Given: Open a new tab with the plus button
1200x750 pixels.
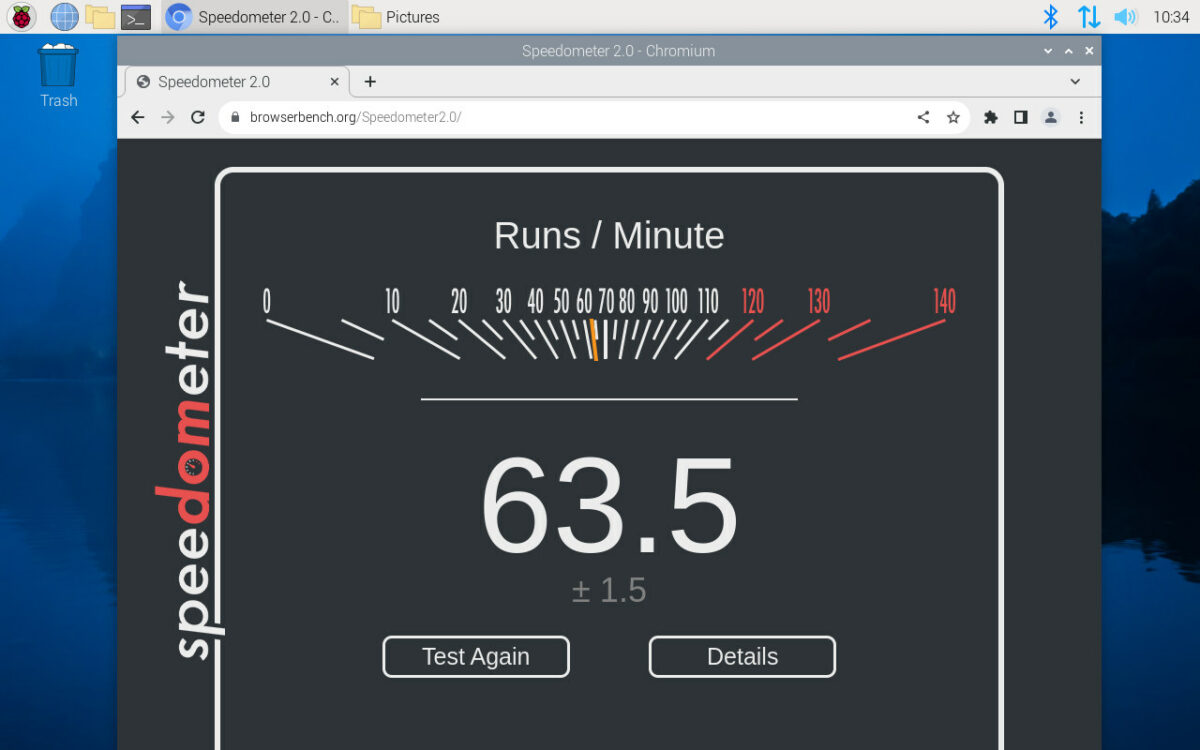Looking at the screenshot, I should click(370, 82).
